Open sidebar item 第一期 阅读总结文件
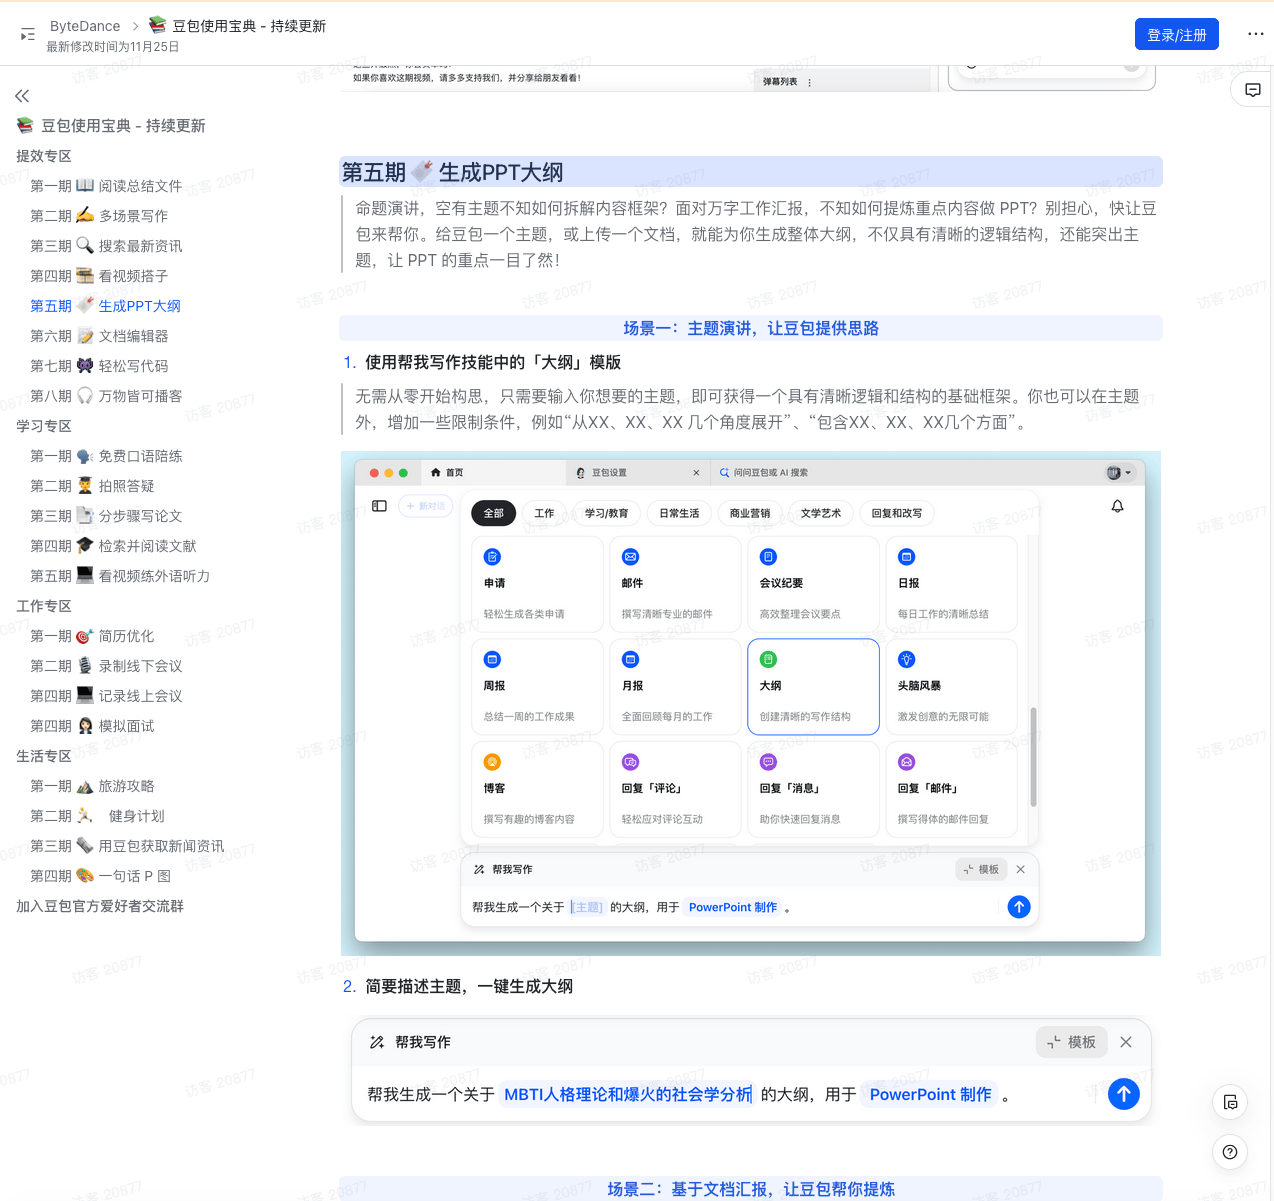This screenshot has height=1201, width=1274. [x=106, y=186]
